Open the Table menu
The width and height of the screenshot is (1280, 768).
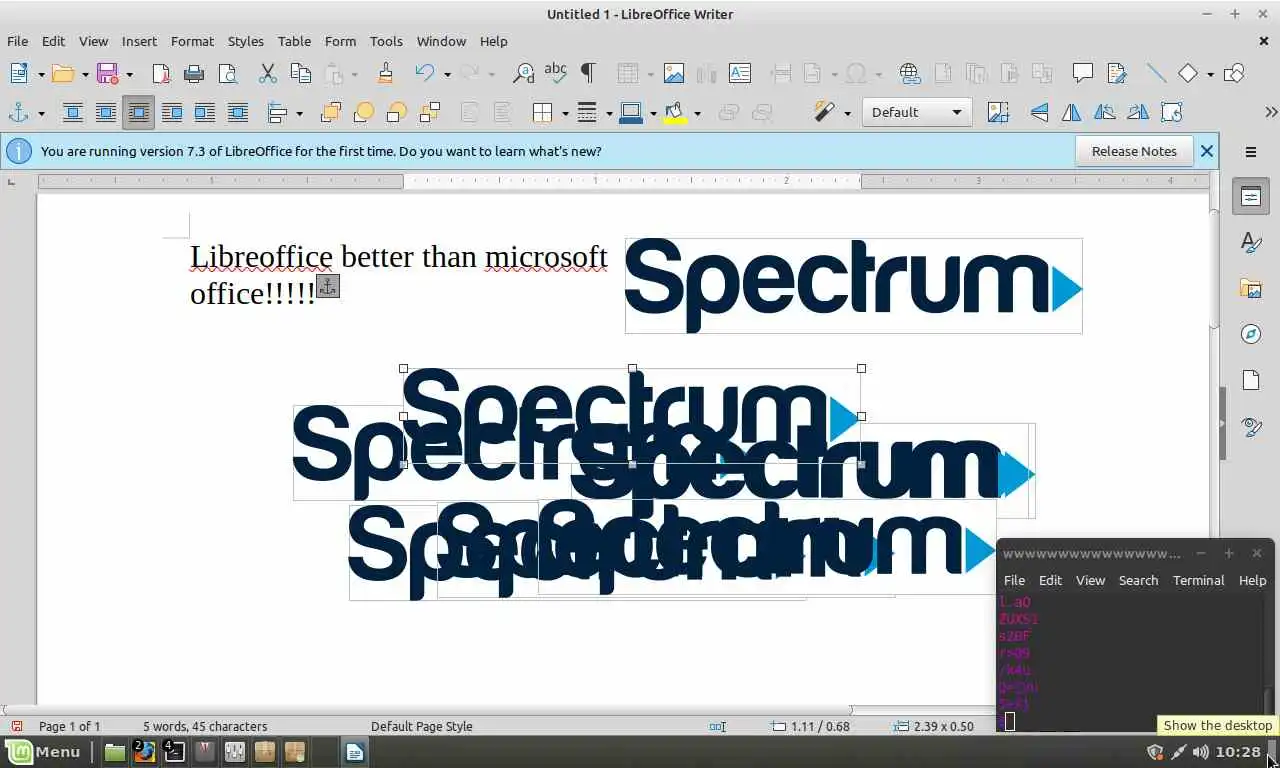(294, 41)
